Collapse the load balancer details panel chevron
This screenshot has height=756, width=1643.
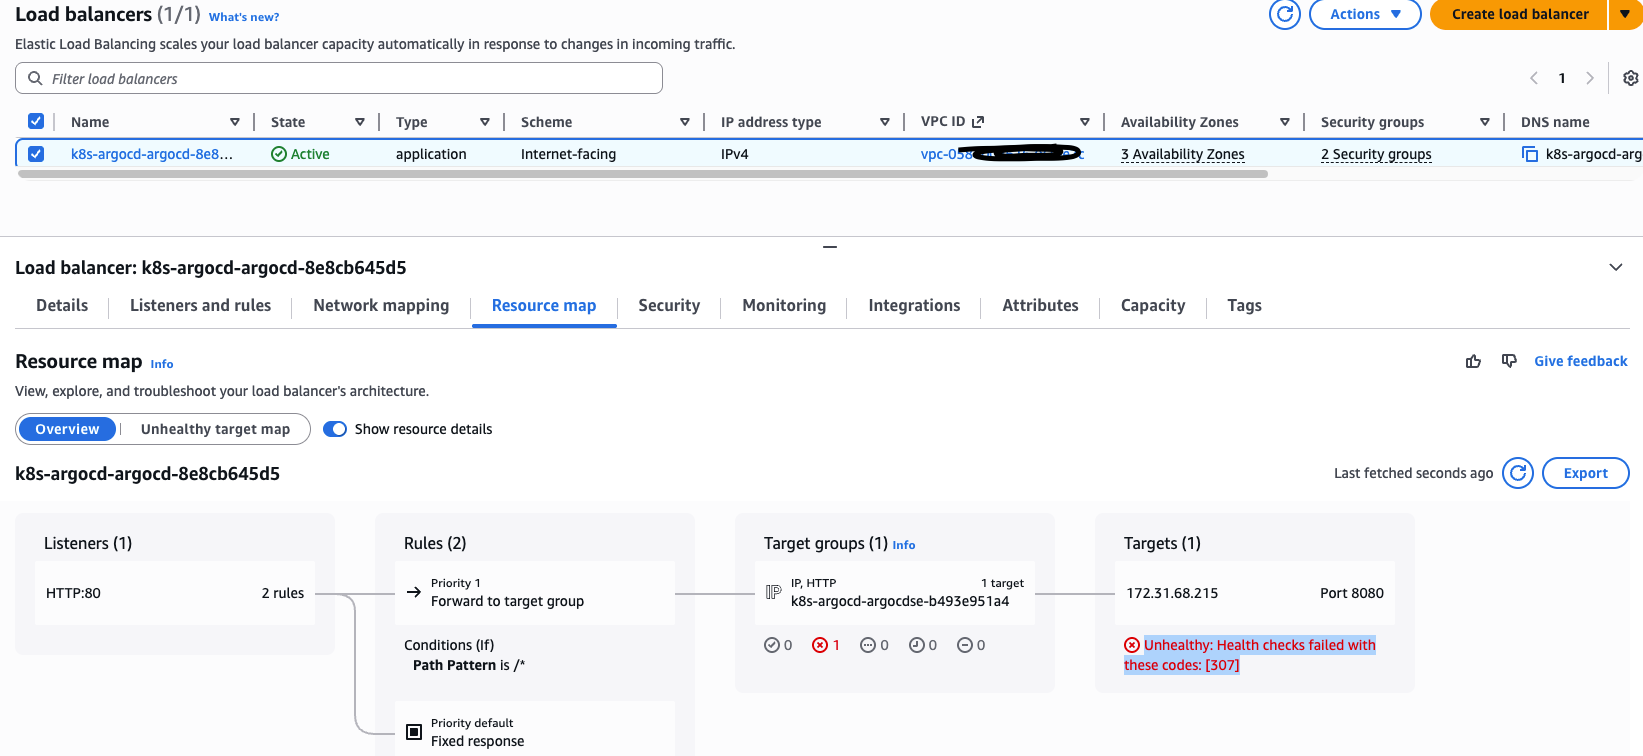pyautogui.click(x=1615, y=267)
